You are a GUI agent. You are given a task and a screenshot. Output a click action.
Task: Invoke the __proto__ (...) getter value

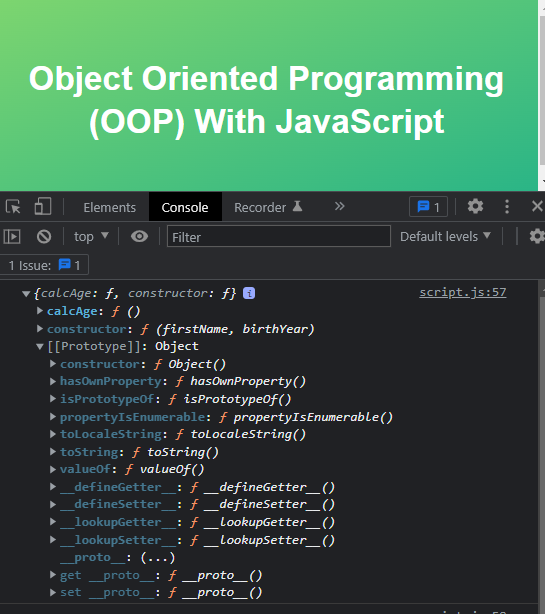tap(157, 557)
